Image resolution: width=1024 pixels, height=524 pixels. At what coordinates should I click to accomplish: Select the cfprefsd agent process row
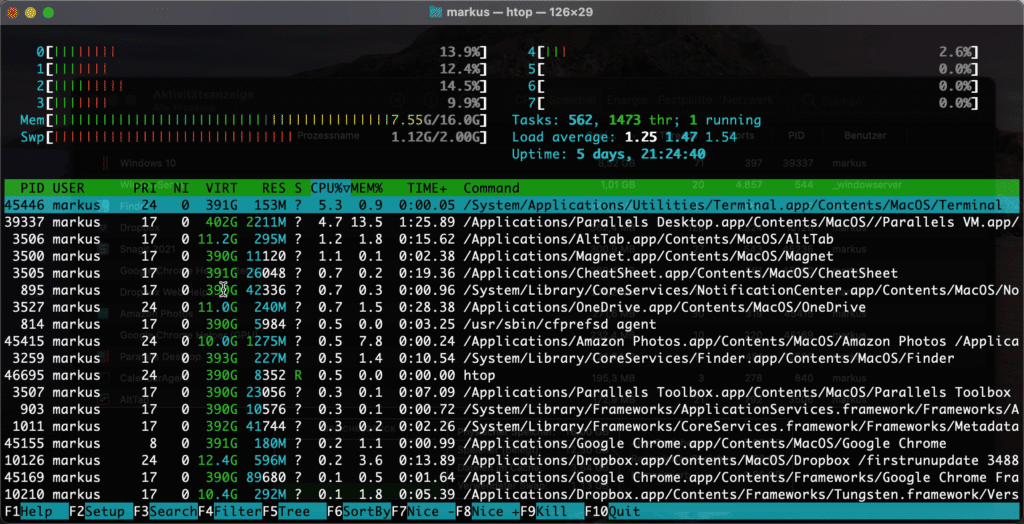coord(511,324)
